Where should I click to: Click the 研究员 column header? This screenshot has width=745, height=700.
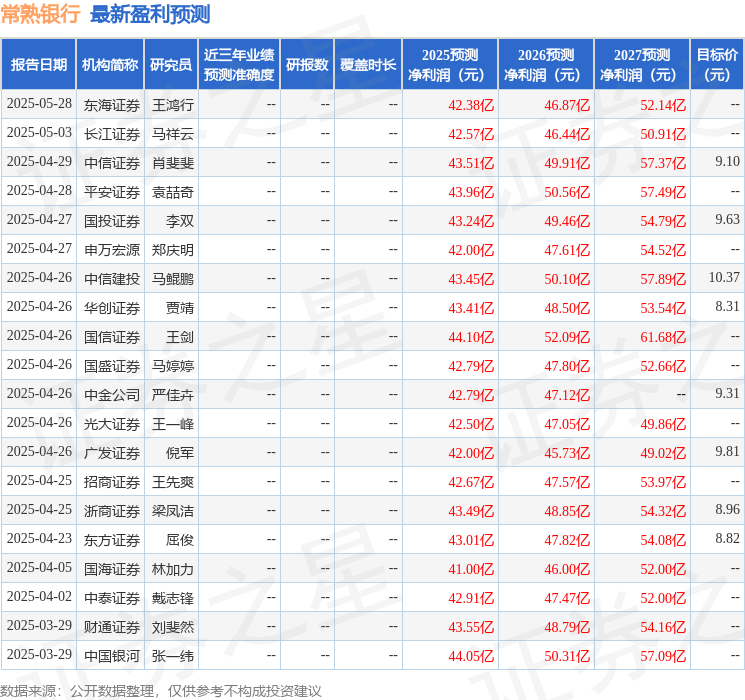point(171,65)
